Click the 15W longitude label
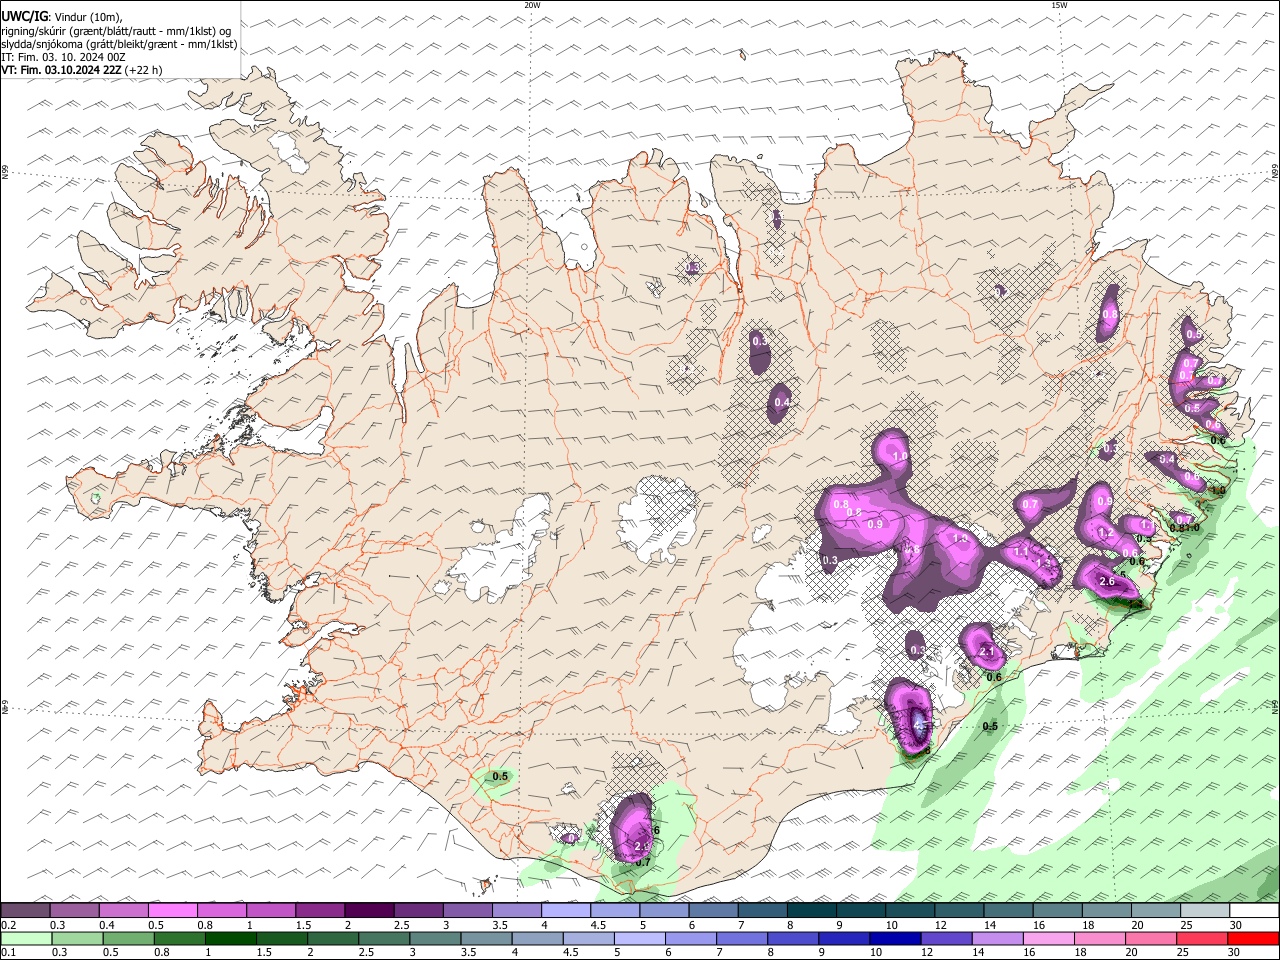 pyautogui.click(x=1059, y=5)
